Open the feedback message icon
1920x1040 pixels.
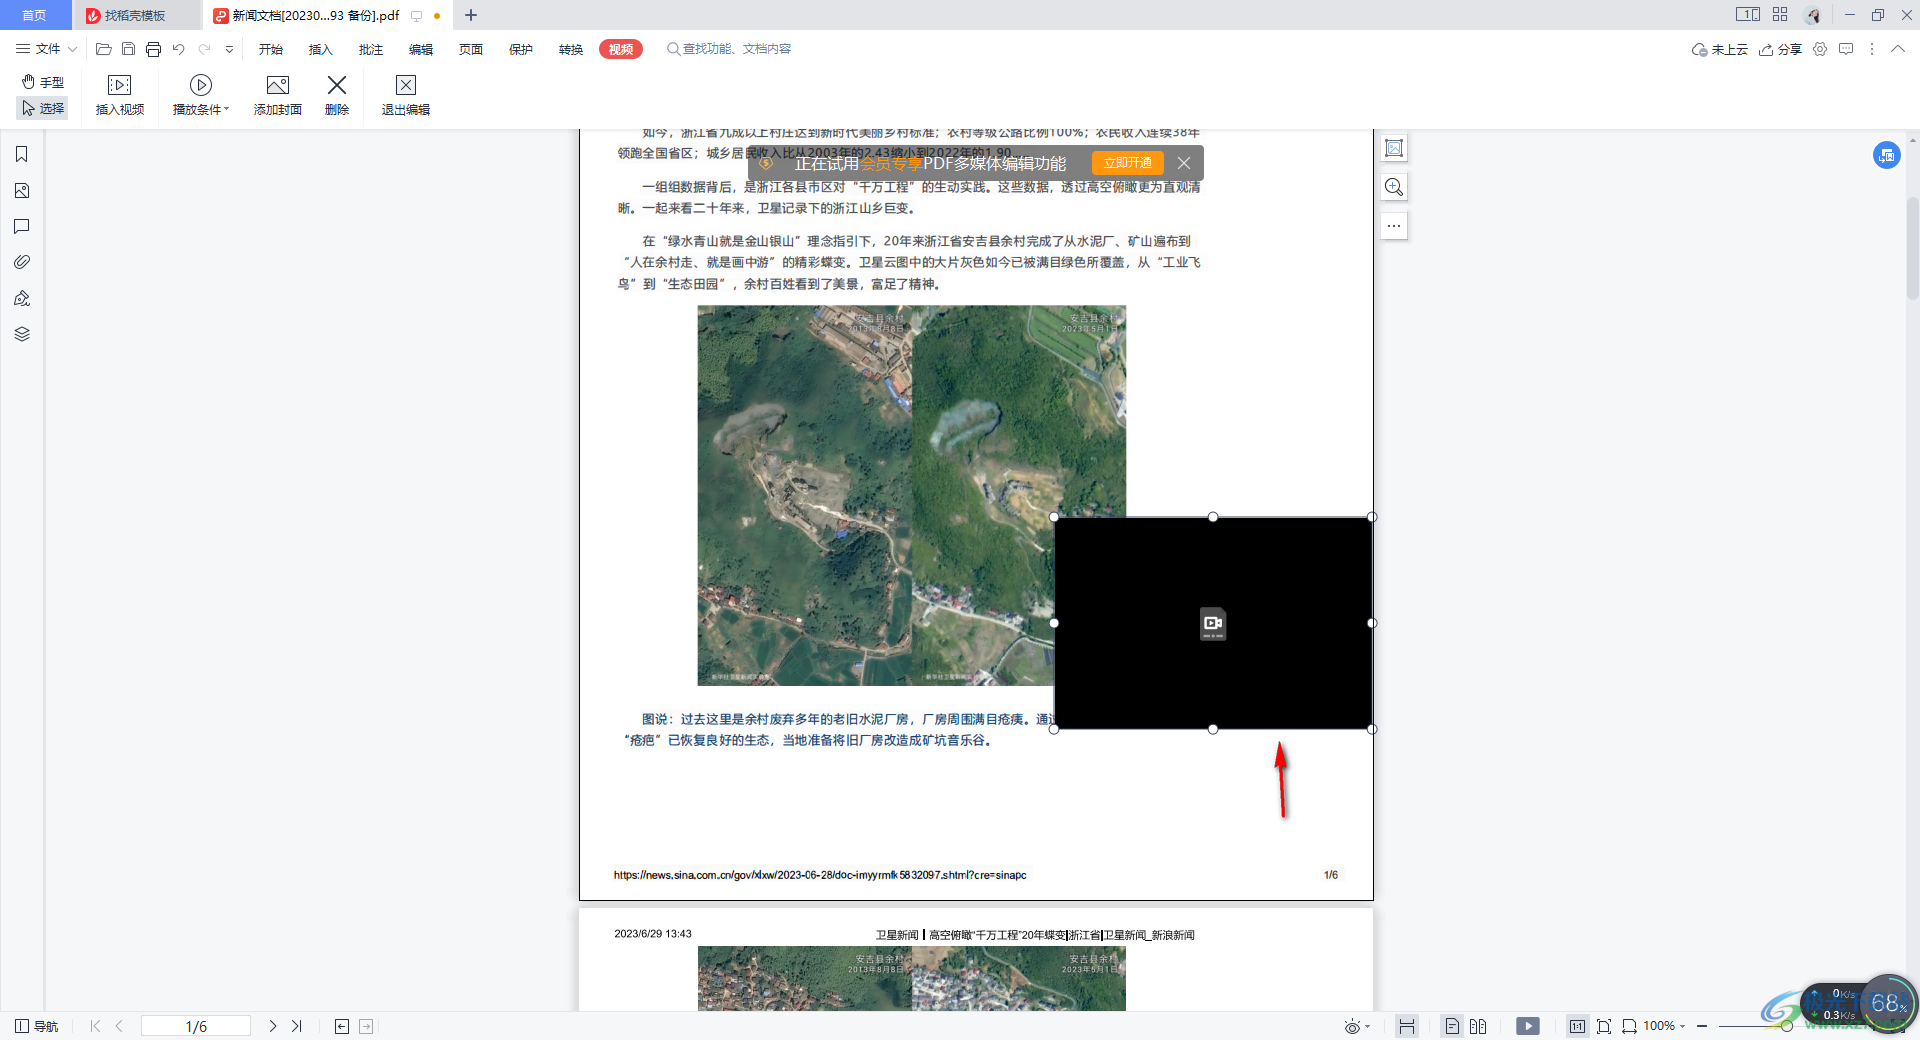point(1846,49)
